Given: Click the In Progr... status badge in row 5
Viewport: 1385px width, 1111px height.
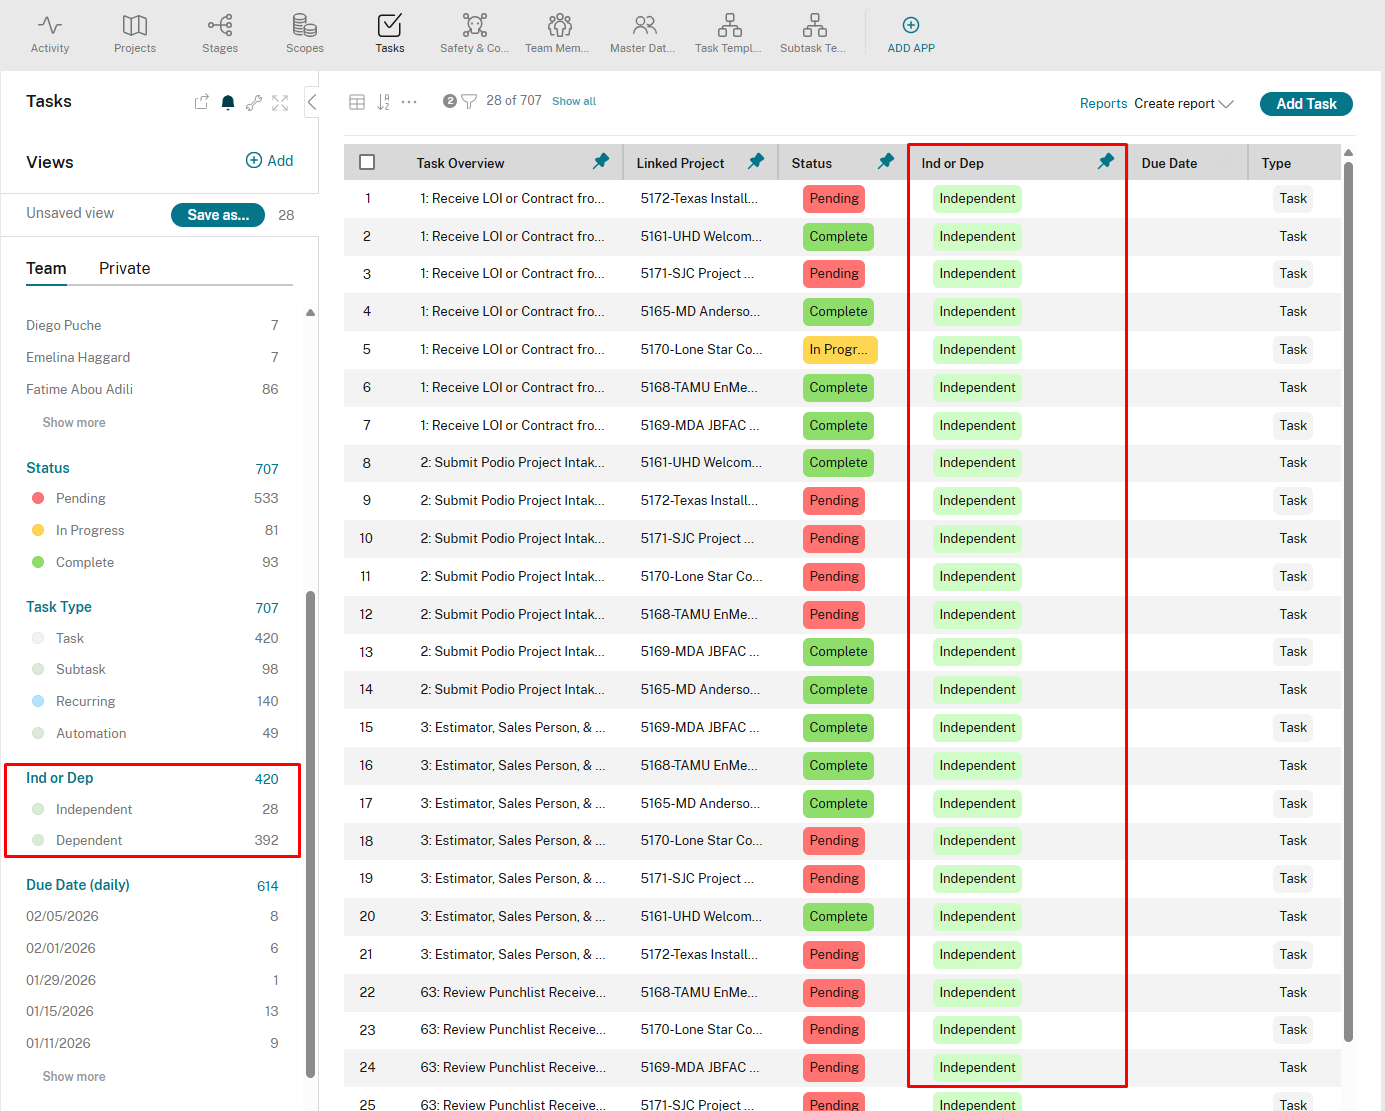Looking at the screenshot, I should pyautogui.click(x=841, y=349).
